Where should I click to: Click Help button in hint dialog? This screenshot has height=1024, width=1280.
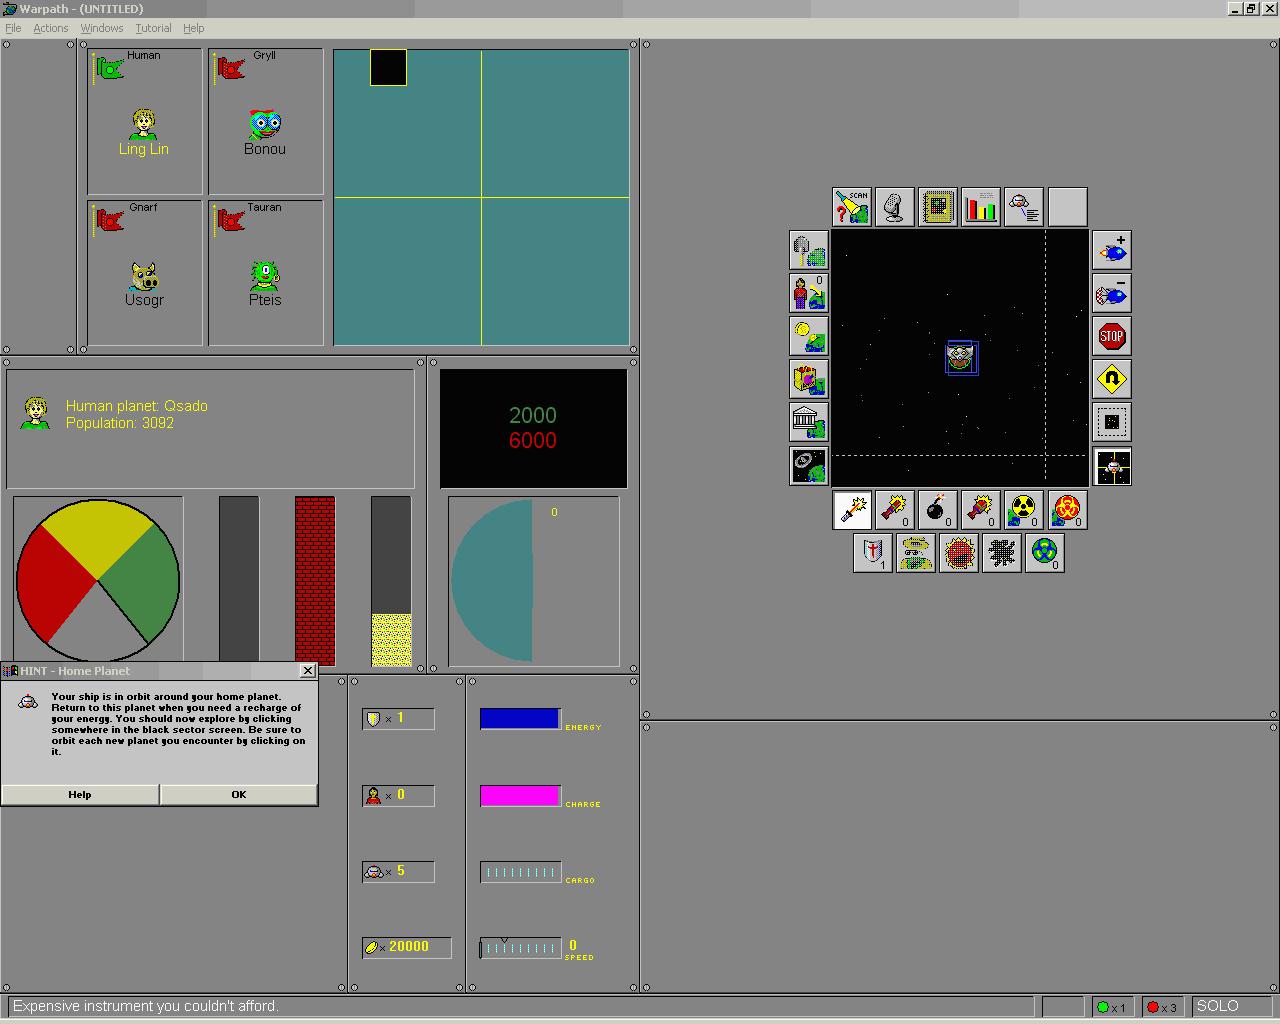coord(80,794)
